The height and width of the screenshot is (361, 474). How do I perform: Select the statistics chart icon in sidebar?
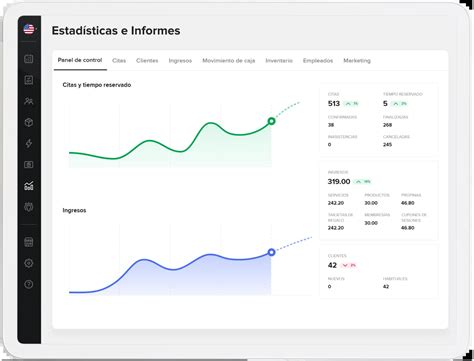coord(29,186)
